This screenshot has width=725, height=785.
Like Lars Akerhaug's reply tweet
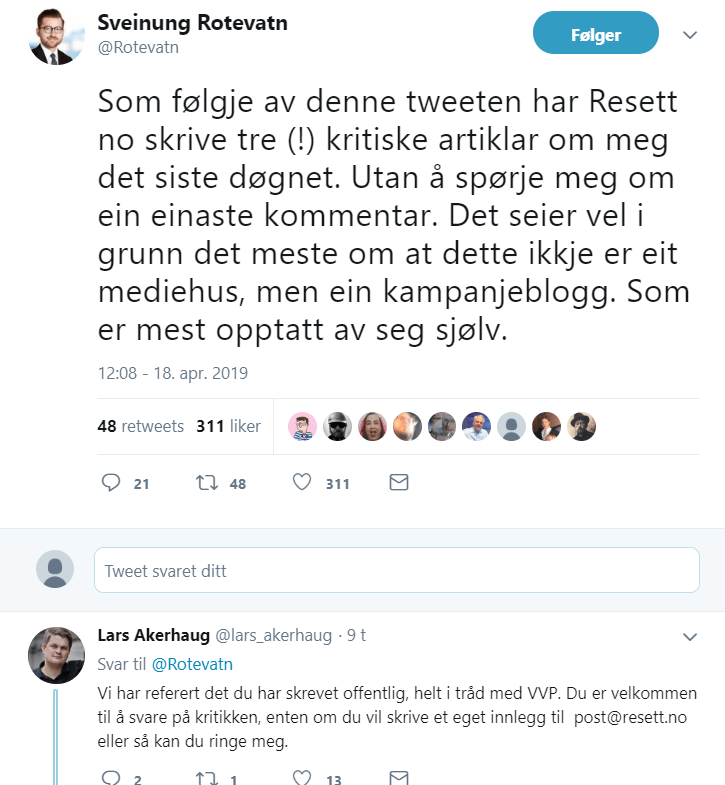pyautogui.click(x=304, y=778)
